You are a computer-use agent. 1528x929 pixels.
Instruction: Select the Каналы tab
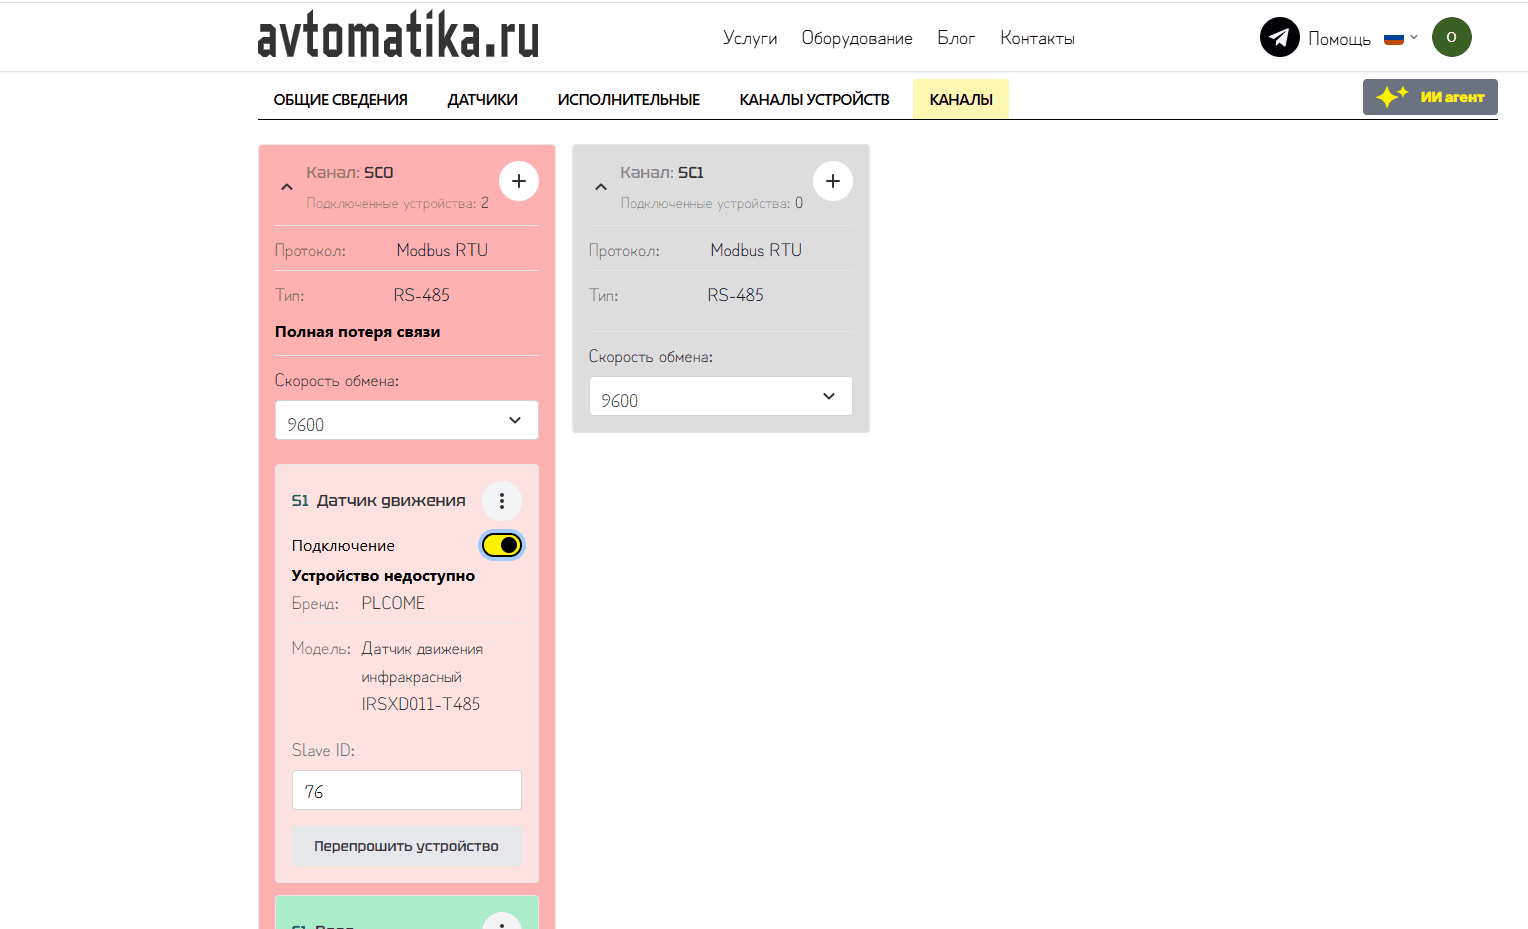pos(961,99)
